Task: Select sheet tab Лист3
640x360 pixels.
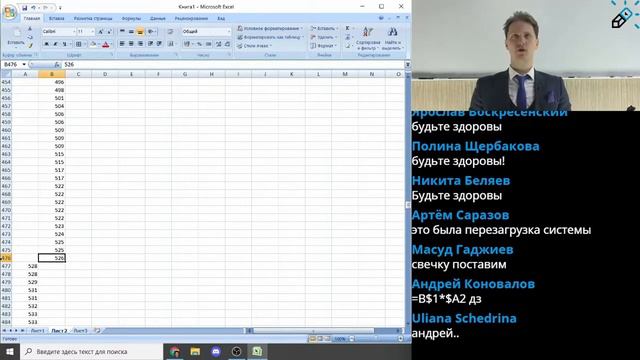Action: [x=80, y=331]
